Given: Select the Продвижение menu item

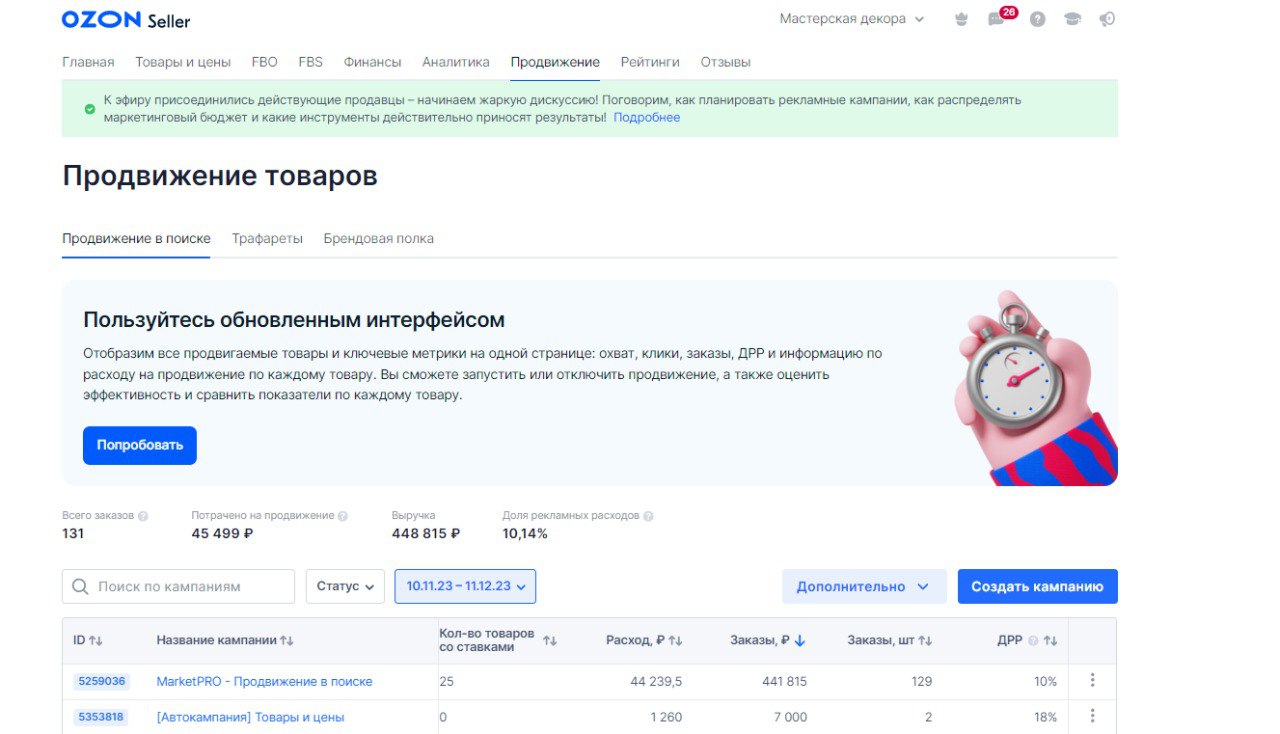Looking at the screenshot, I should [x=555, y=62].
